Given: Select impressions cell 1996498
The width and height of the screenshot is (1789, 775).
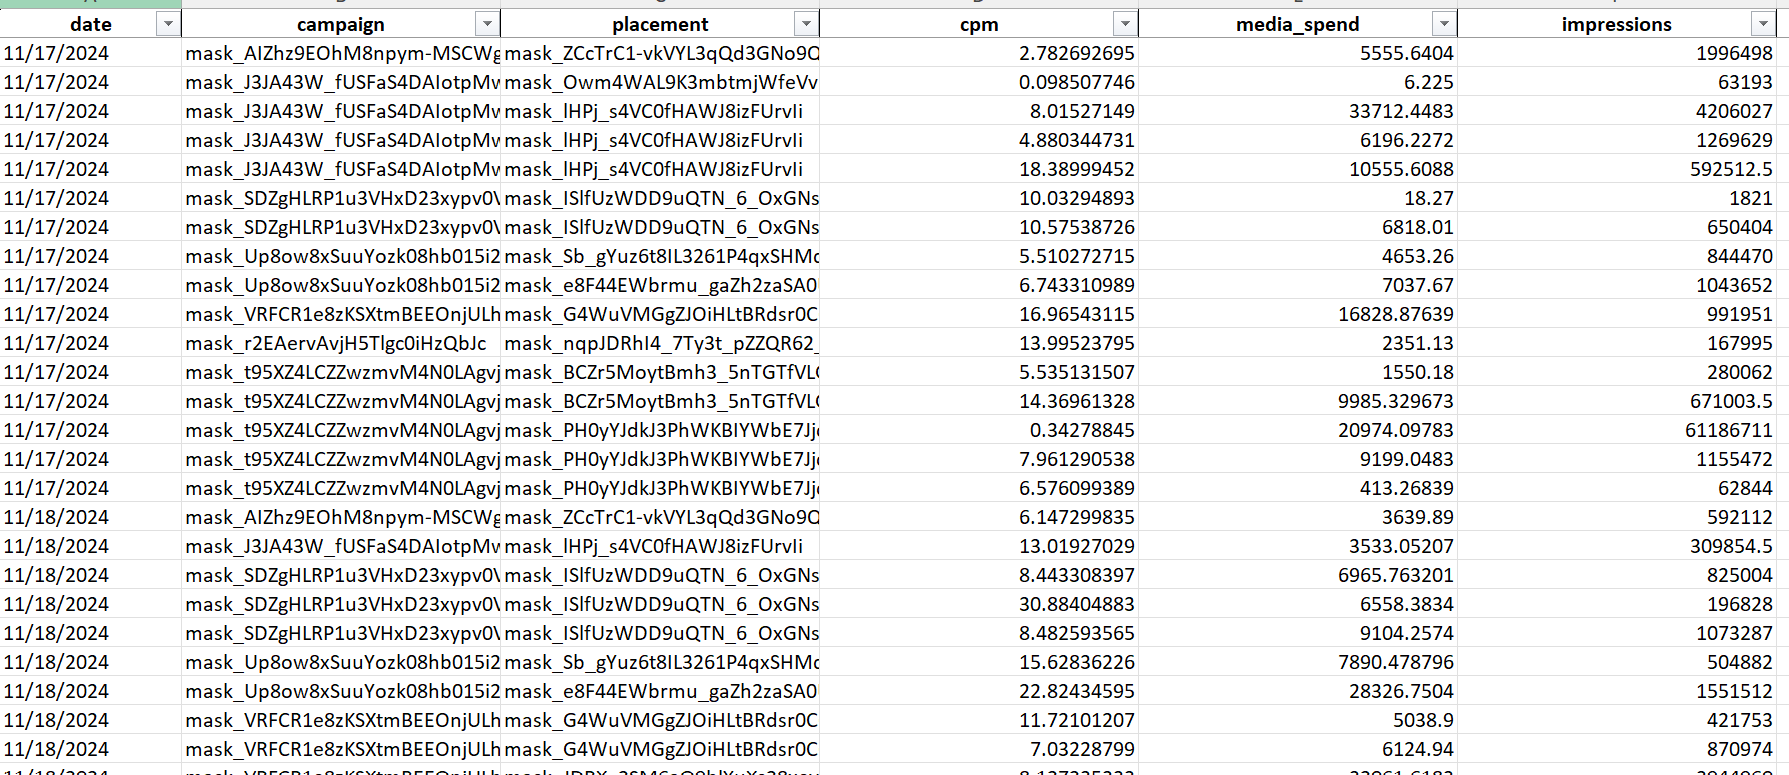Looking at the screenshot, I should point(1617,53).
